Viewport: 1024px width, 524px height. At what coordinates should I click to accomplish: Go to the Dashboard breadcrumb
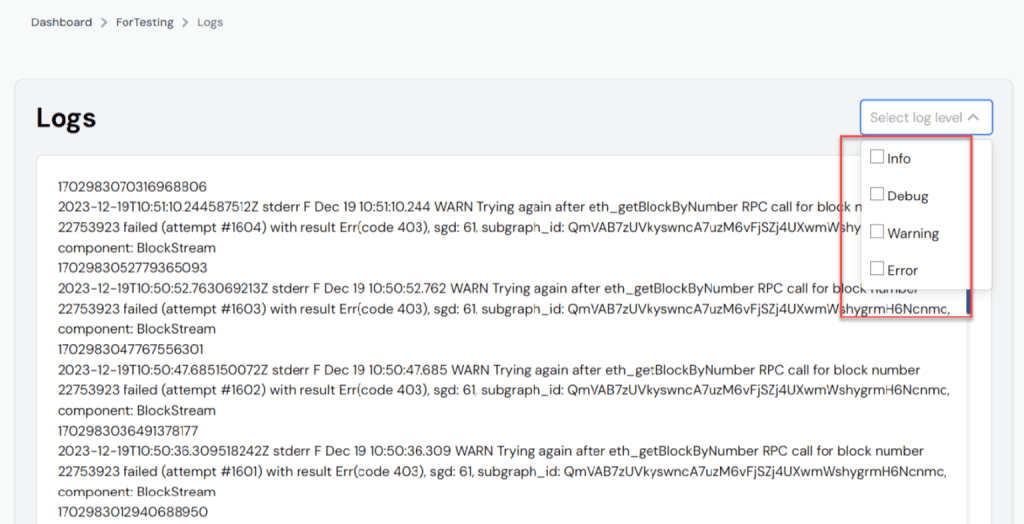tap(61, 23)
